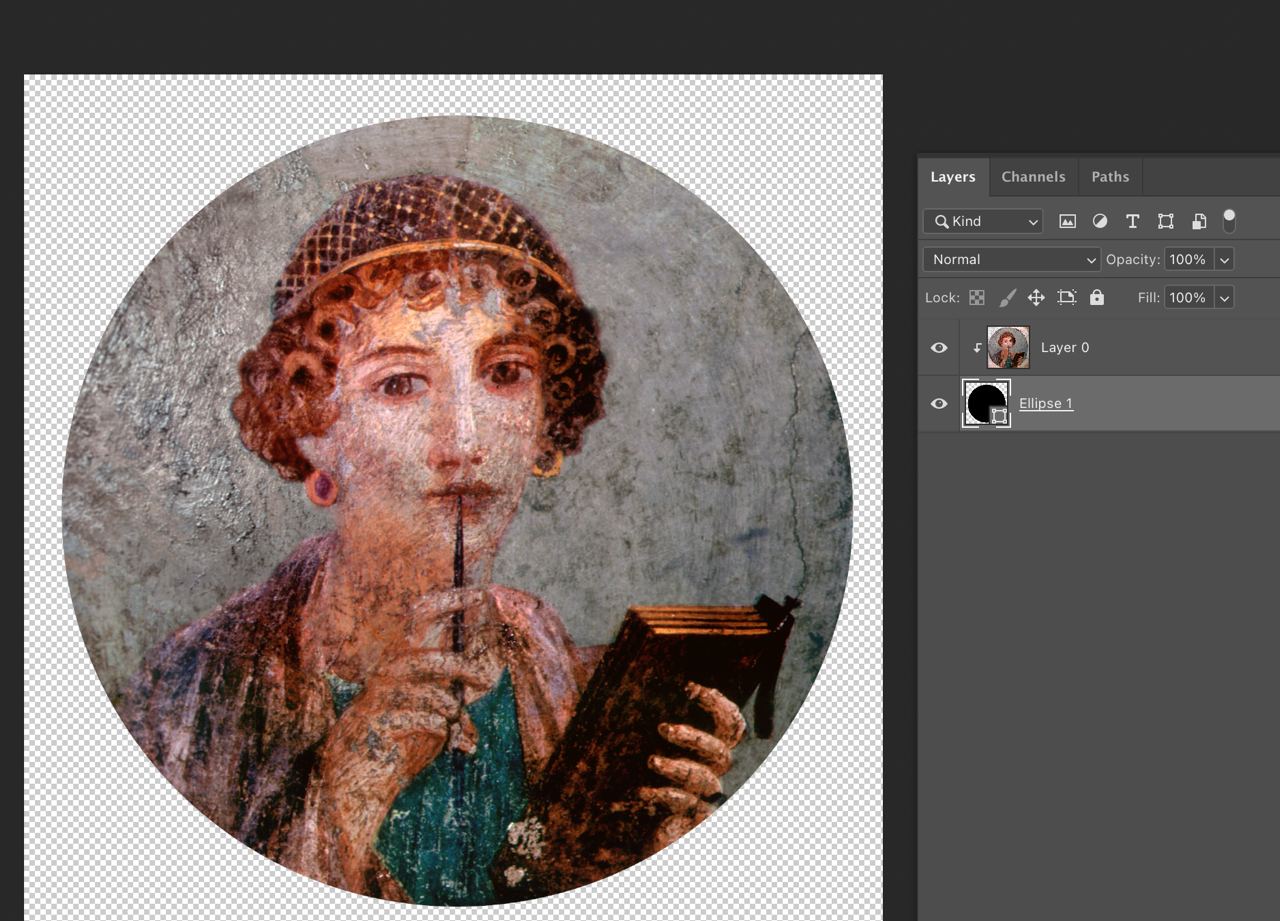Click the Ellipse 1 layer name
This screenshot has width=1280, height=921.
1046,404
